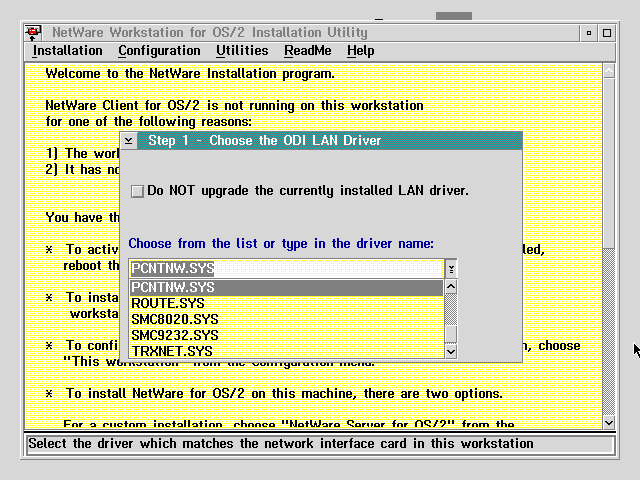Toggle the driver list dropdown arrow
Image resolution: width=640 pixels, height=480 pixels.
[x=451, y=269]
